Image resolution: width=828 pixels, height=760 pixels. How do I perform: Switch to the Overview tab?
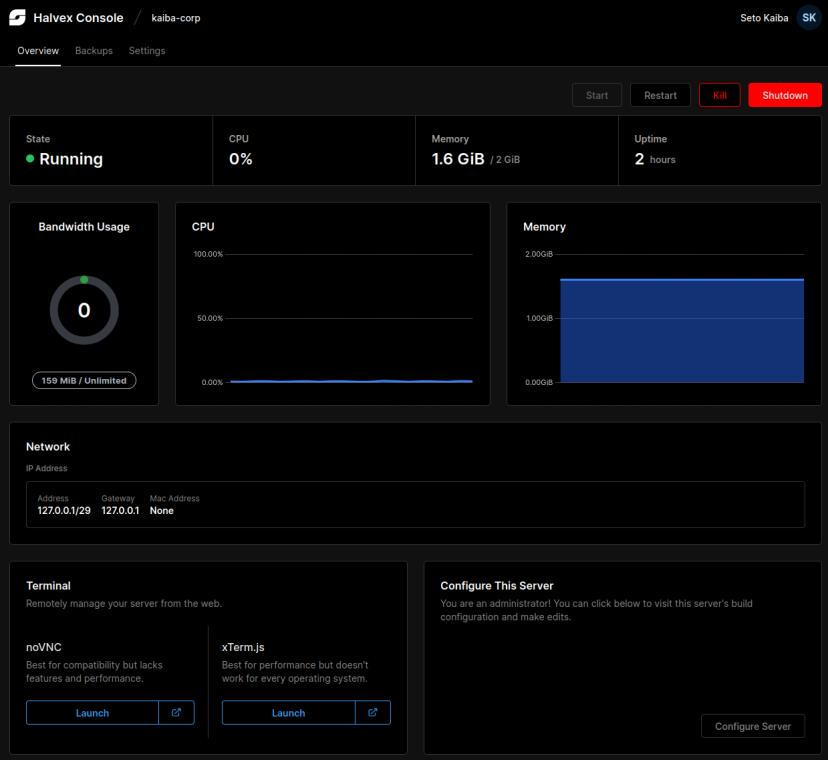point(38,51)
